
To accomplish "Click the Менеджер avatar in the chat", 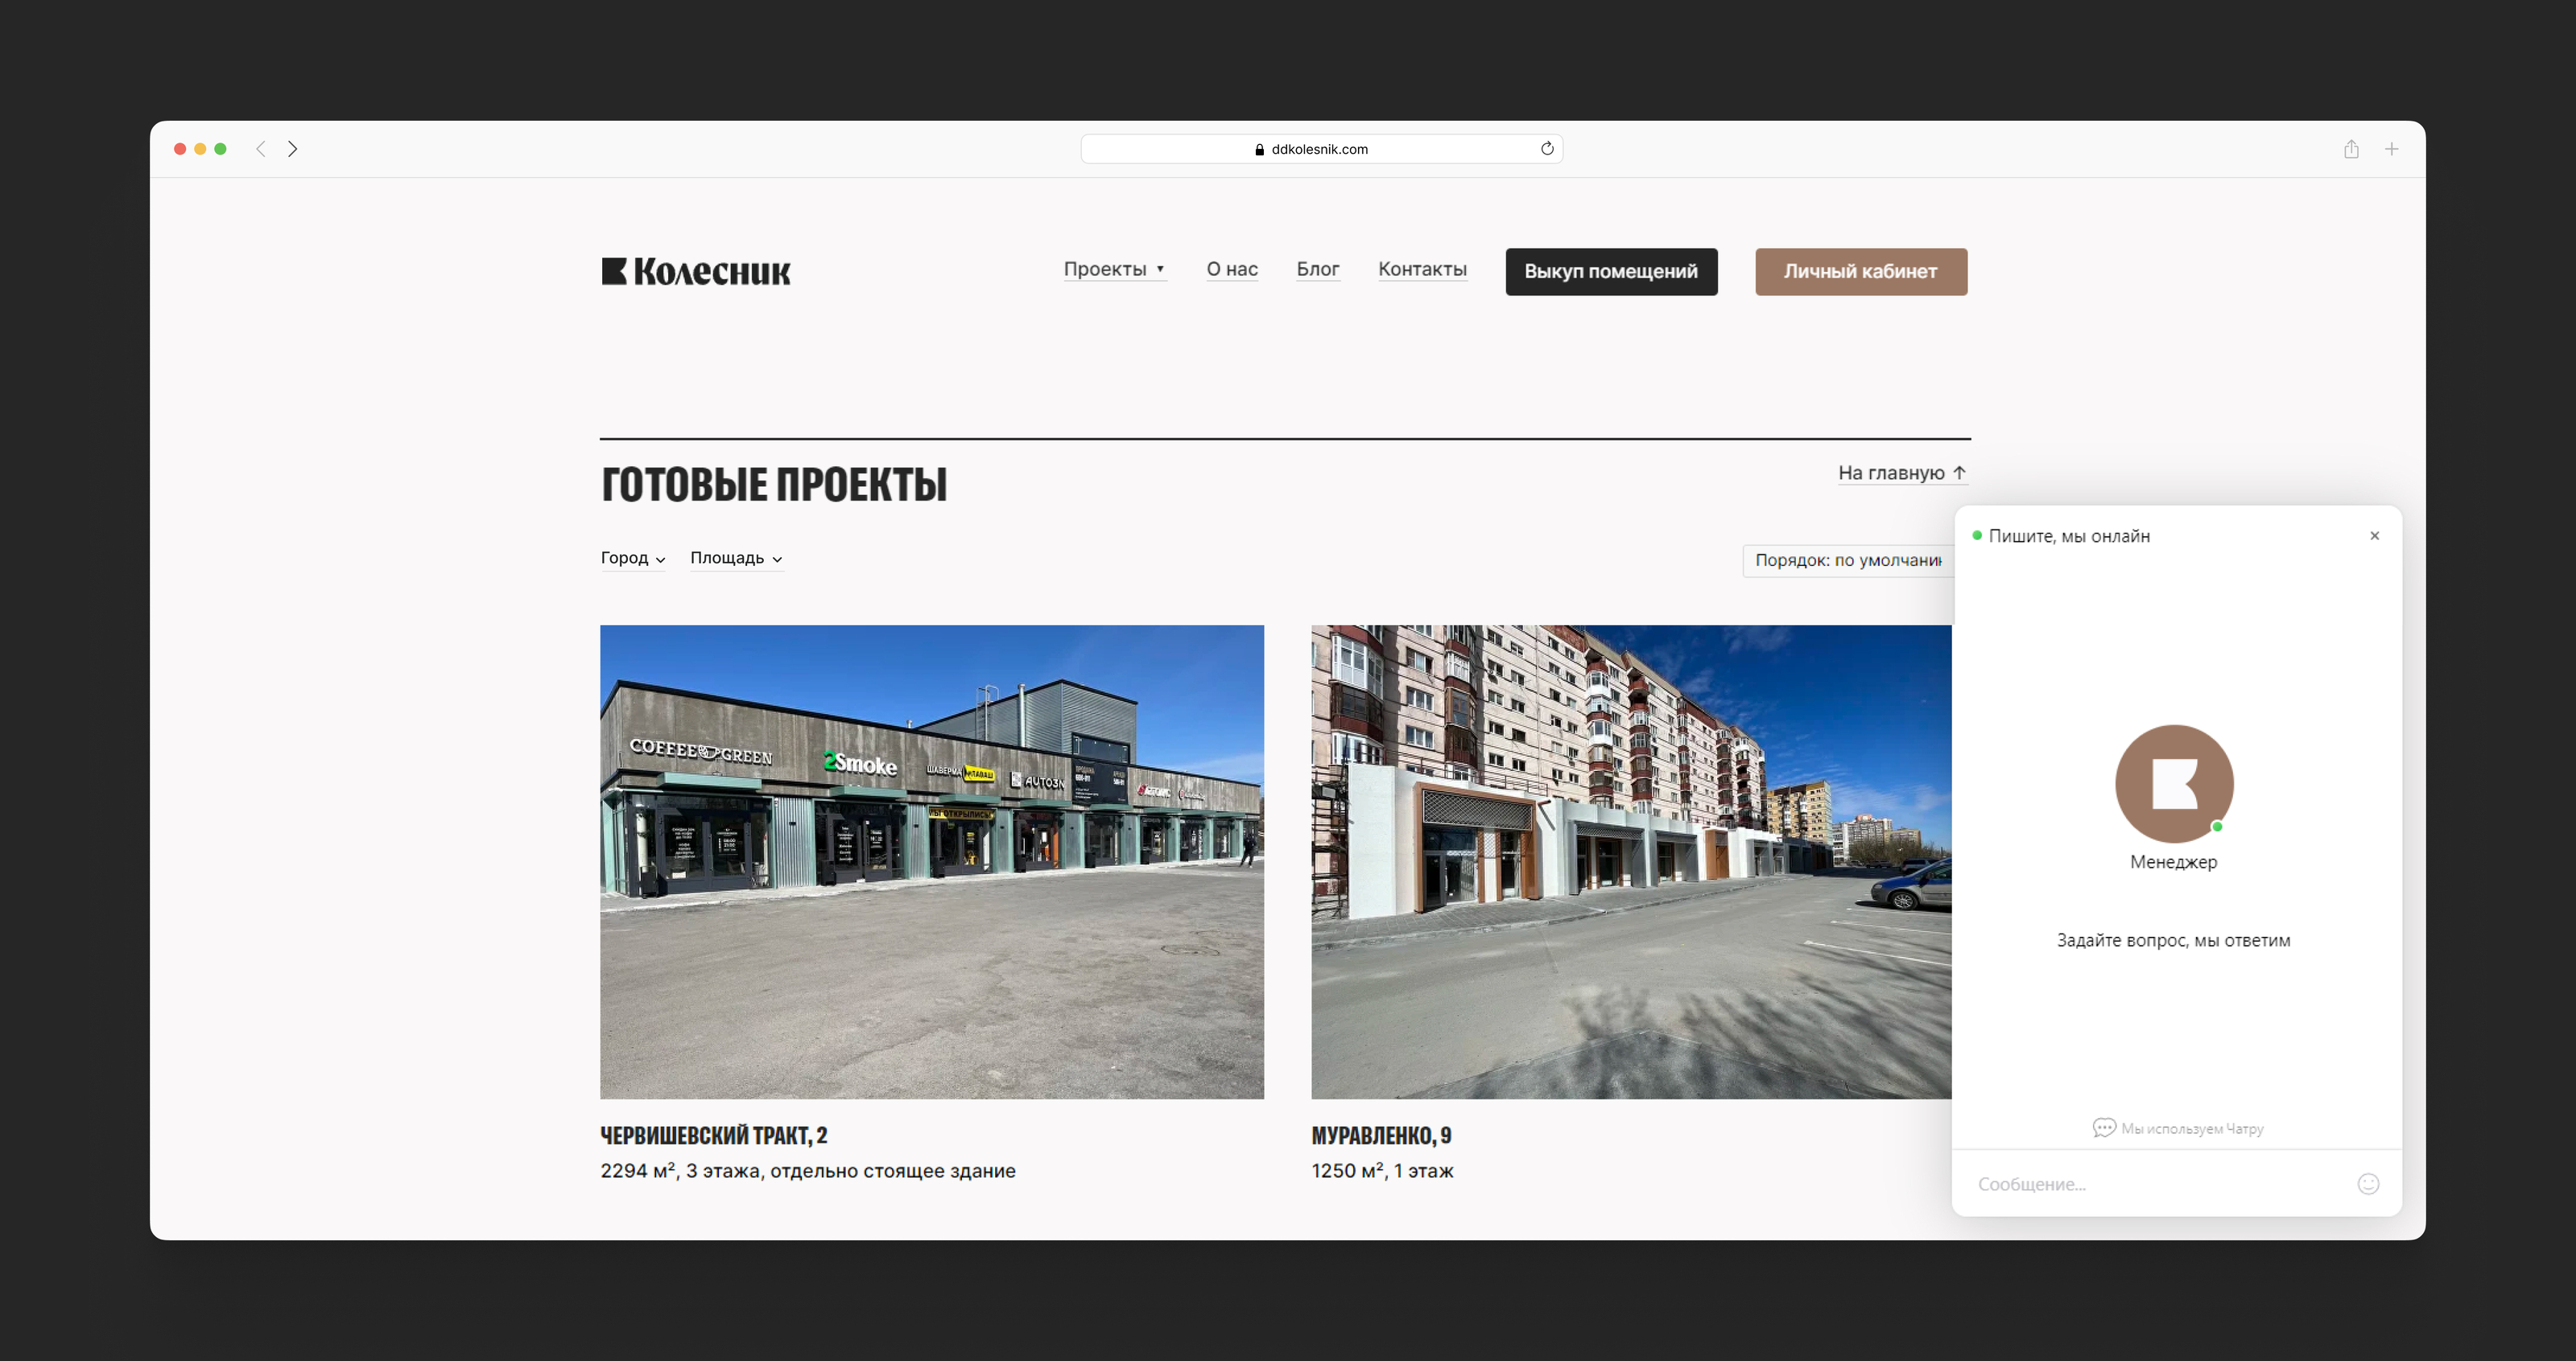I will pyautogui.click(x=2174, y=784).
